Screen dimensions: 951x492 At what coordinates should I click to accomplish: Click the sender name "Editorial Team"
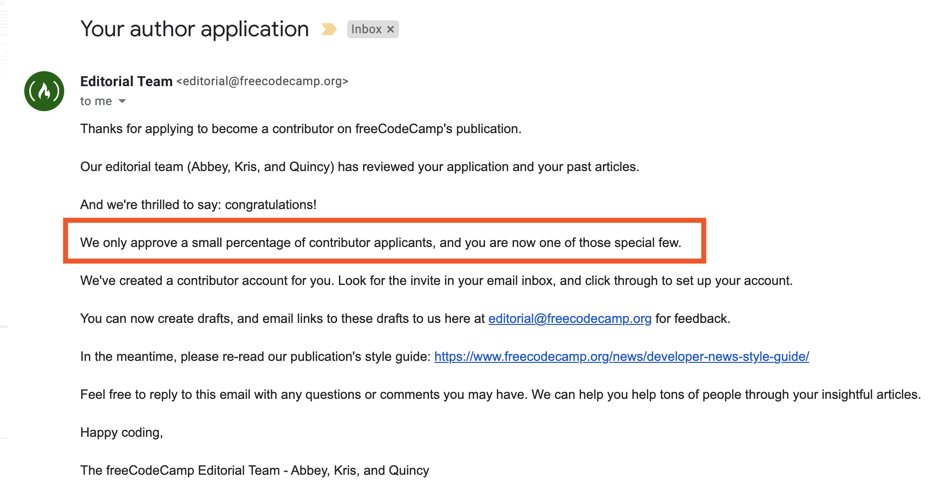click(126, 81)
